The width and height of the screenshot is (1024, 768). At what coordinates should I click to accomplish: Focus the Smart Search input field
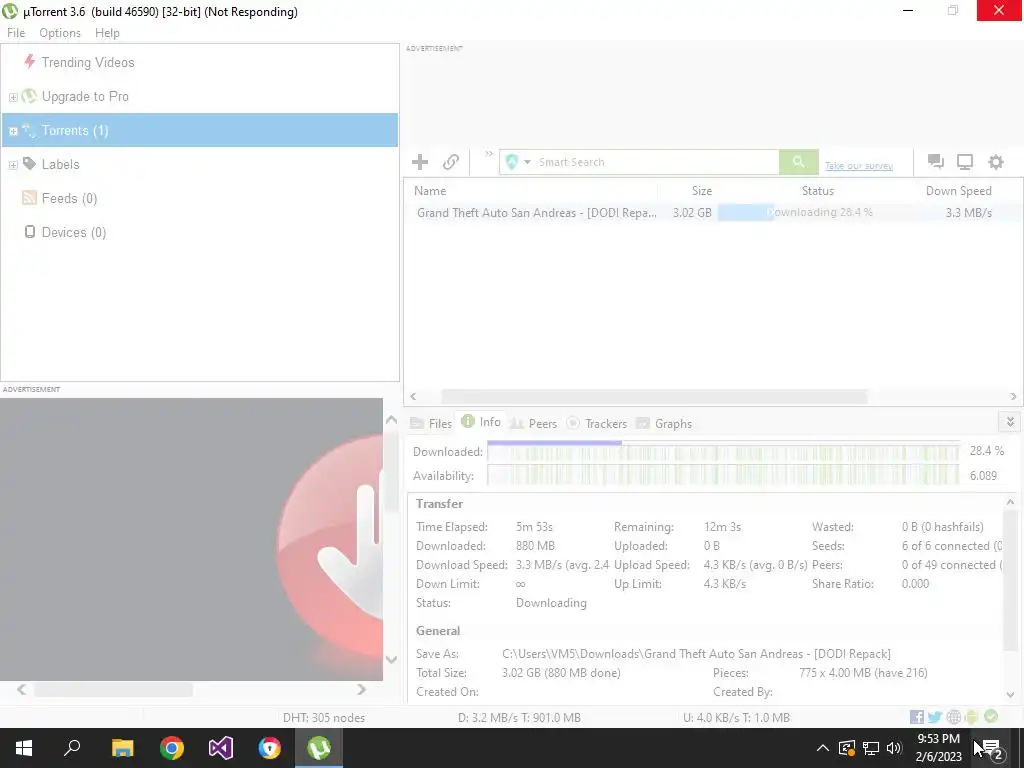click(656, 162)
